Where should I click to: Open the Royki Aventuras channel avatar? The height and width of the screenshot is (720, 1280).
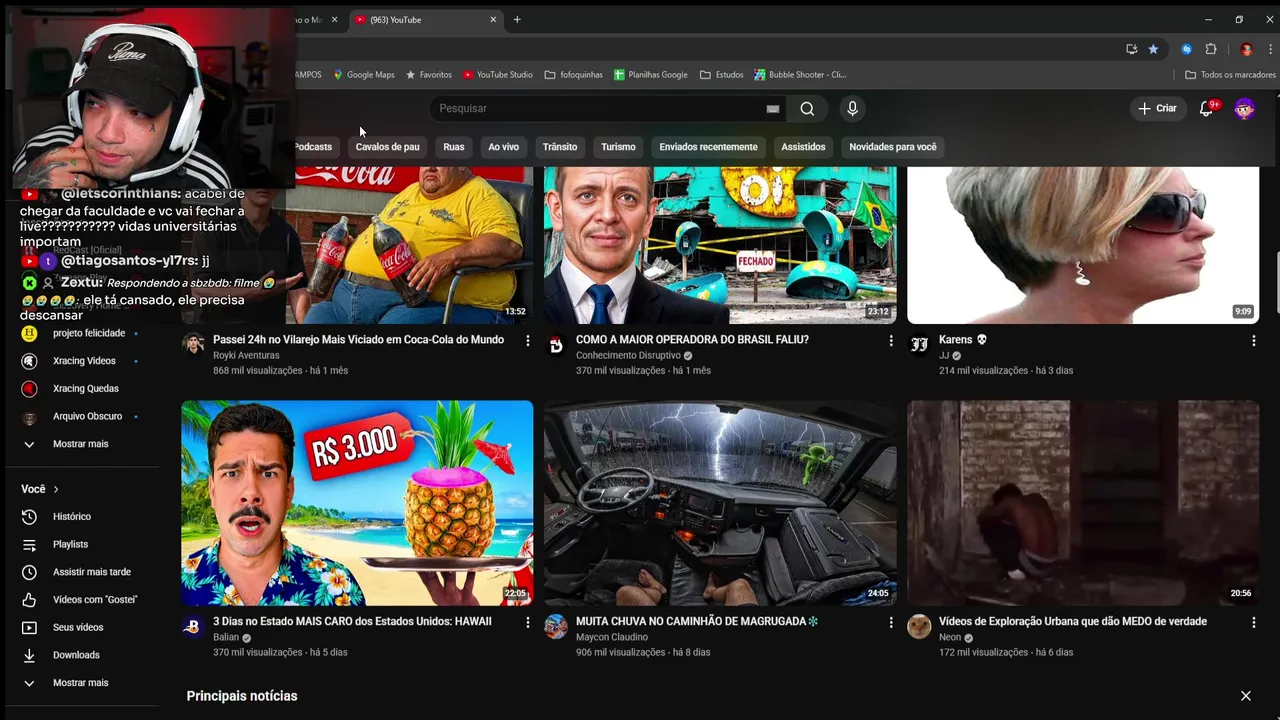pos(193,345)
